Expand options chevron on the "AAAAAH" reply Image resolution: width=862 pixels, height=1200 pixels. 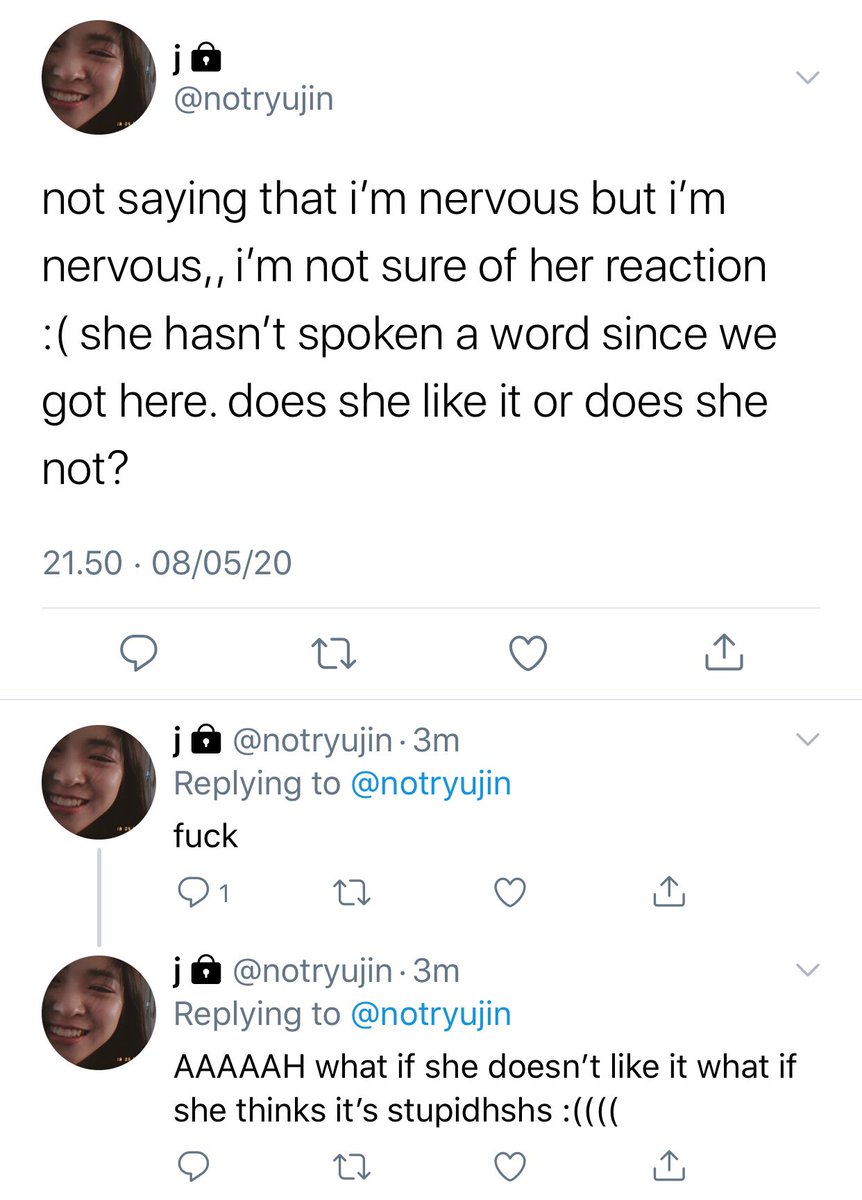807,970
